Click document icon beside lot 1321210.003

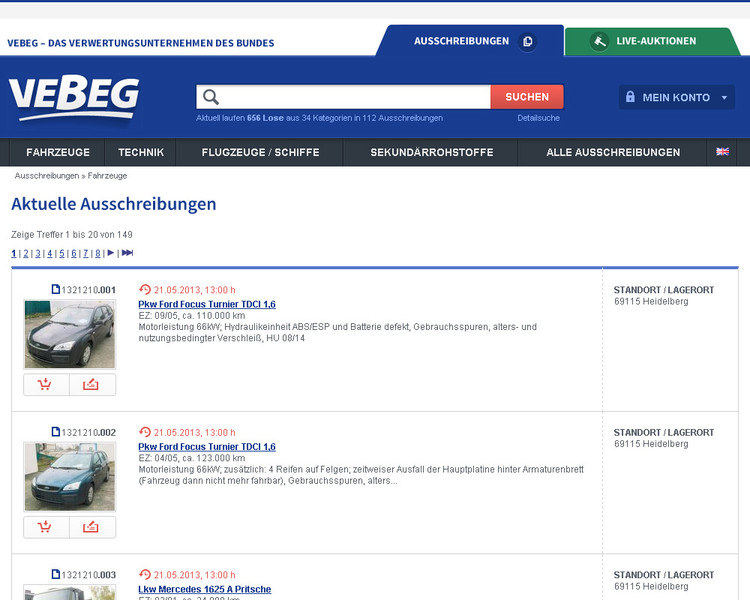(x=55, y=574)
